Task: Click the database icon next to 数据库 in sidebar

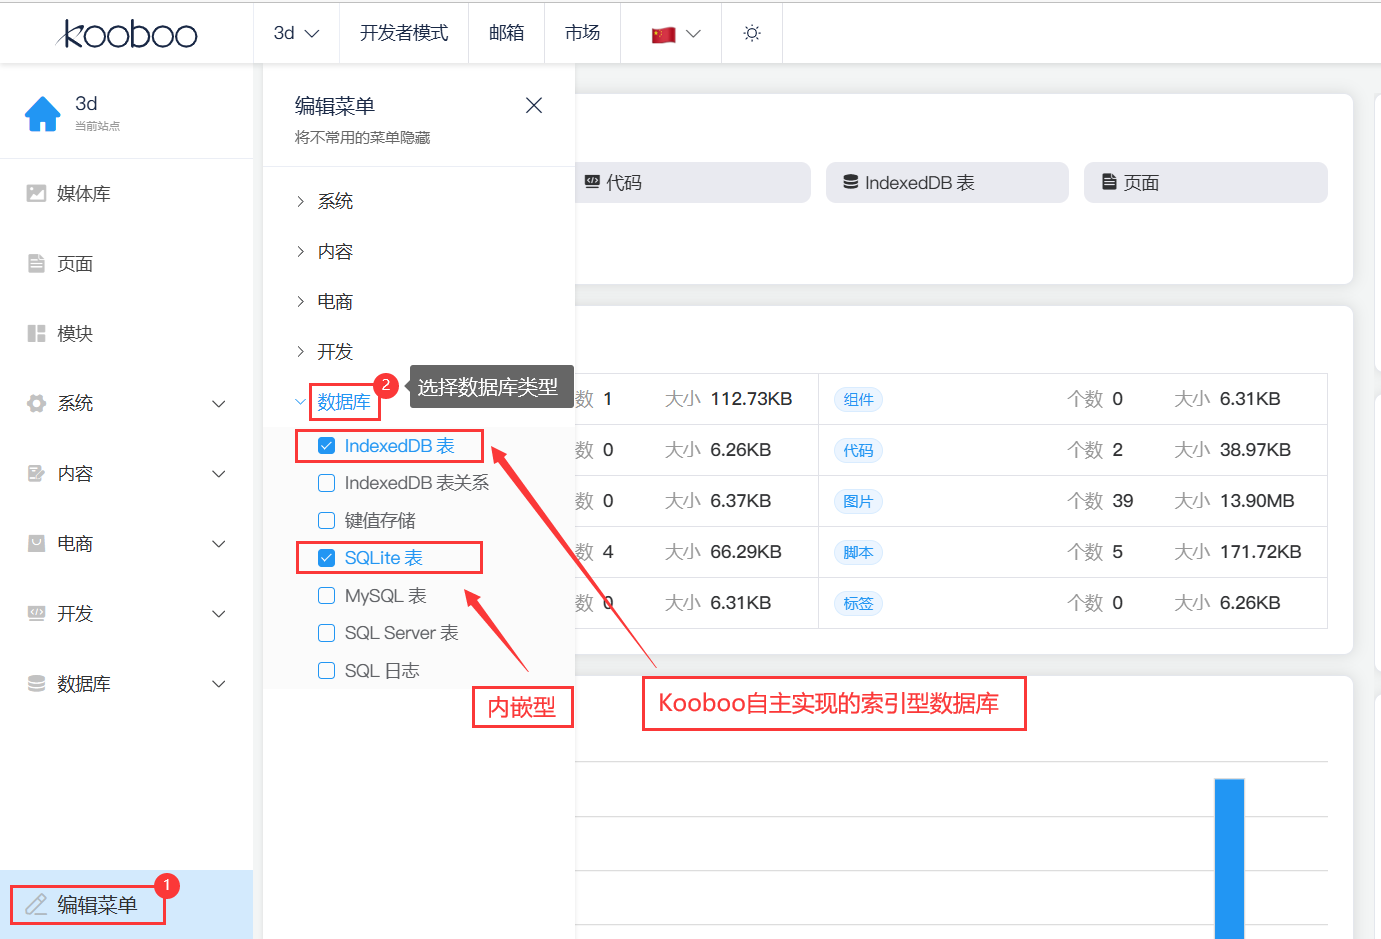Action: point(36,683)
